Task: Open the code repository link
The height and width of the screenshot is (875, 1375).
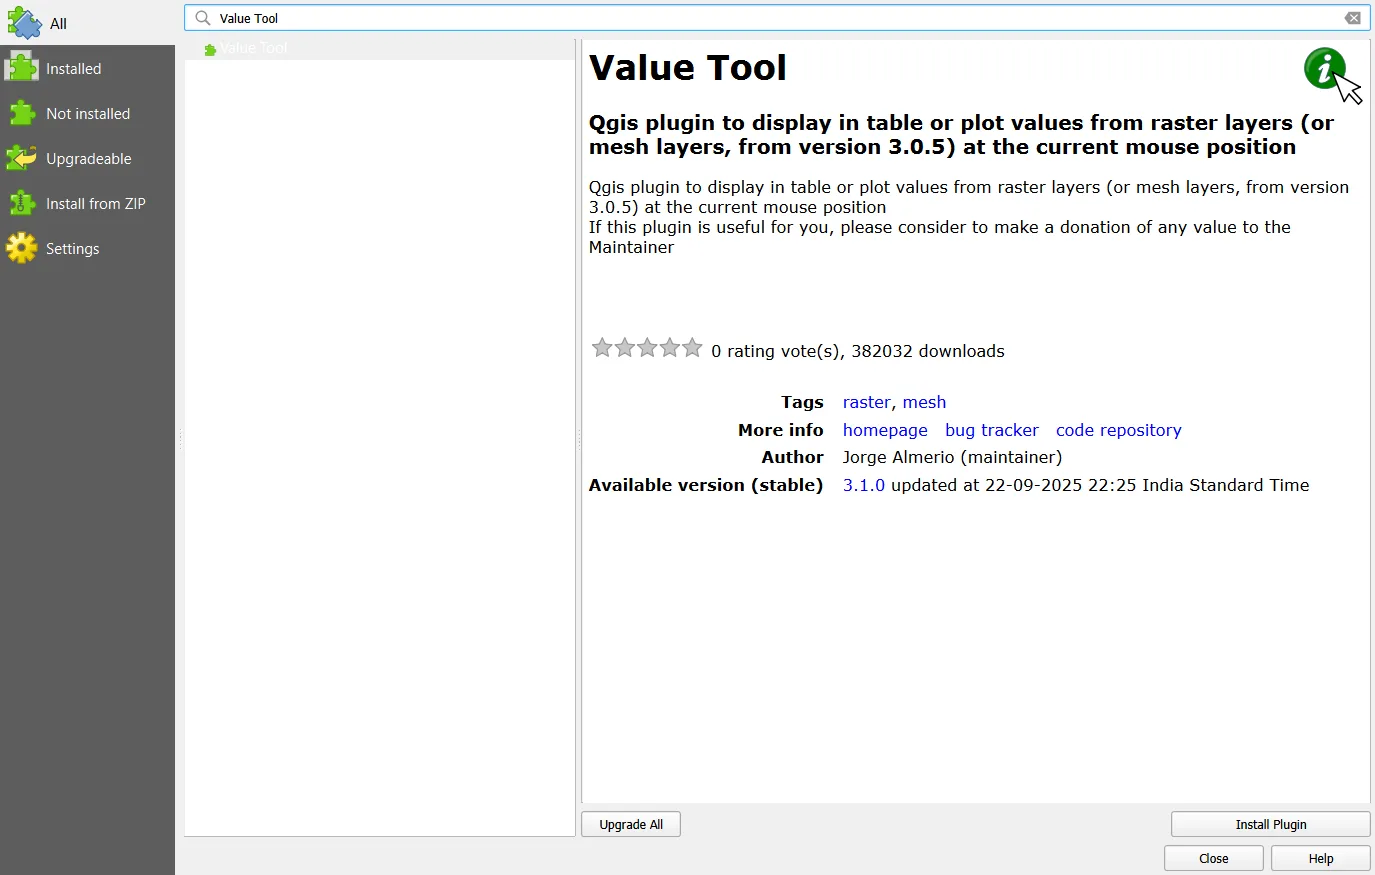Action: point(1119,430)
